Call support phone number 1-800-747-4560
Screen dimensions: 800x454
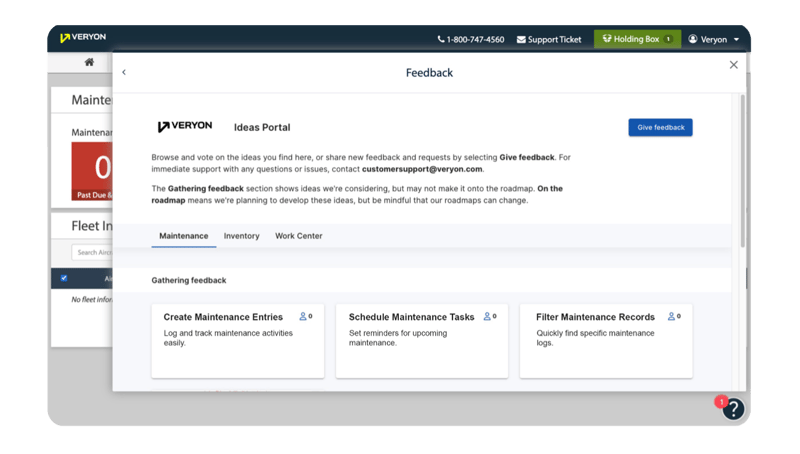pyautogui.click(x=470, y=39)
